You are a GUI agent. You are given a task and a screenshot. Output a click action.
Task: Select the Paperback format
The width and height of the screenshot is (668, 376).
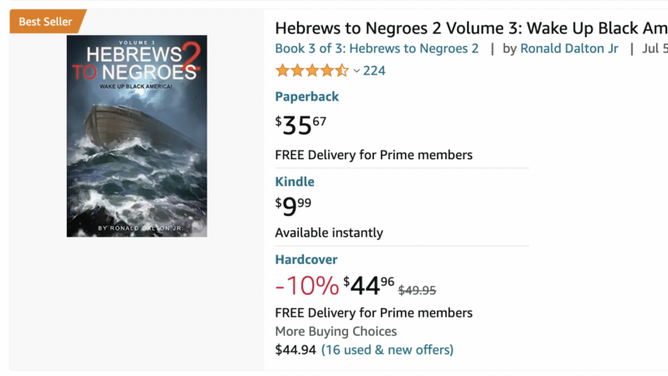pyautogui.click(x=307, y=97)
